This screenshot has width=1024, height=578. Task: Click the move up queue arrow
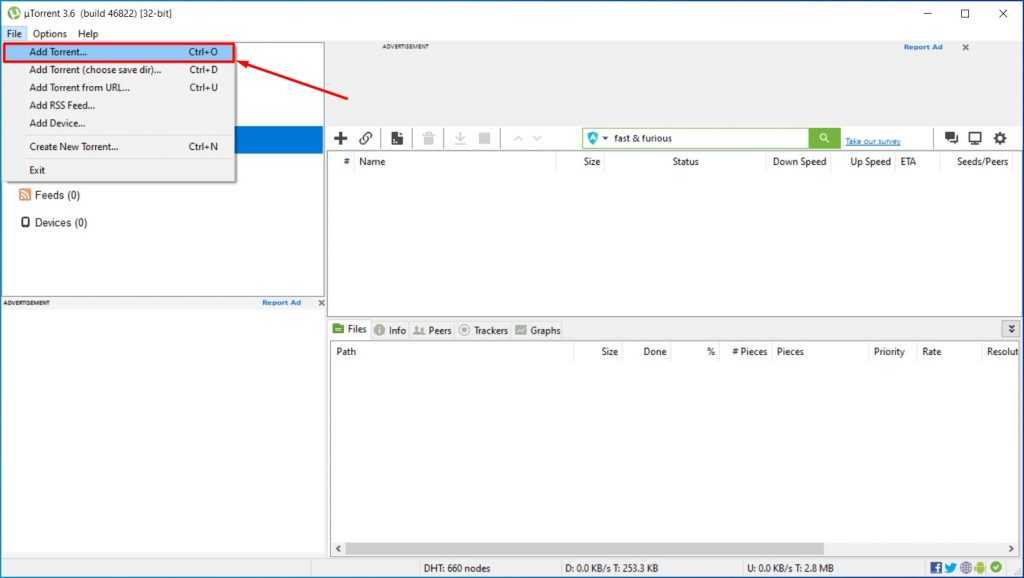[x=518, y=138]
